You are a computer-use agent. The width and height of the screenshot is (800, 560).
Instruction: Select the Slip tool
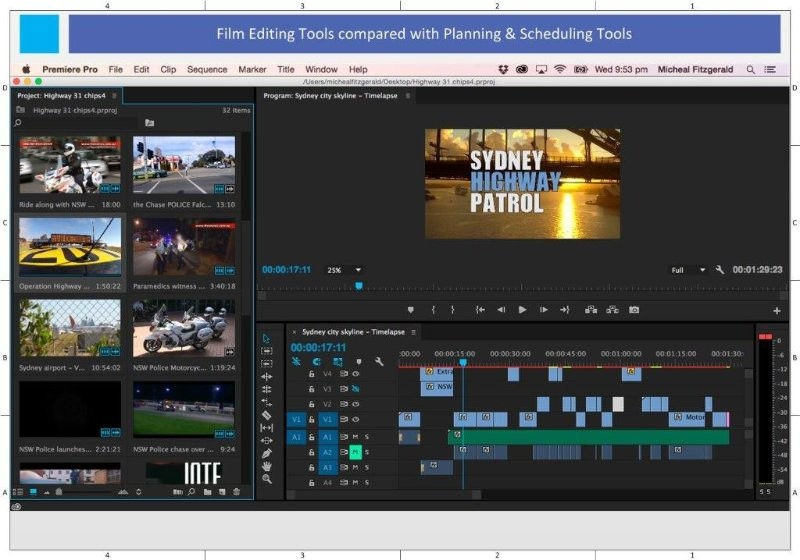click(x=266, y=428)
